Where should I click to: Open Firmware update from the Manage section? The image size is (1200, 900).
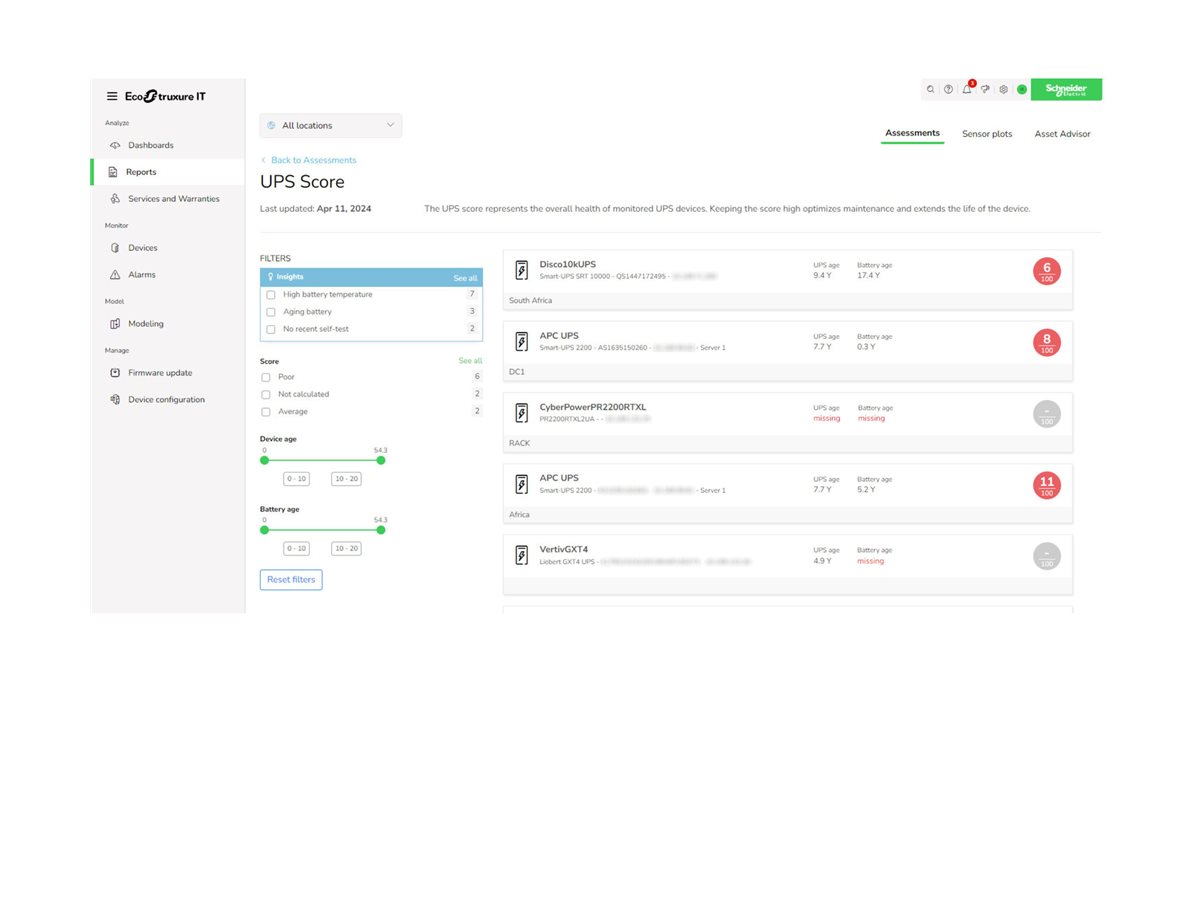160,372
